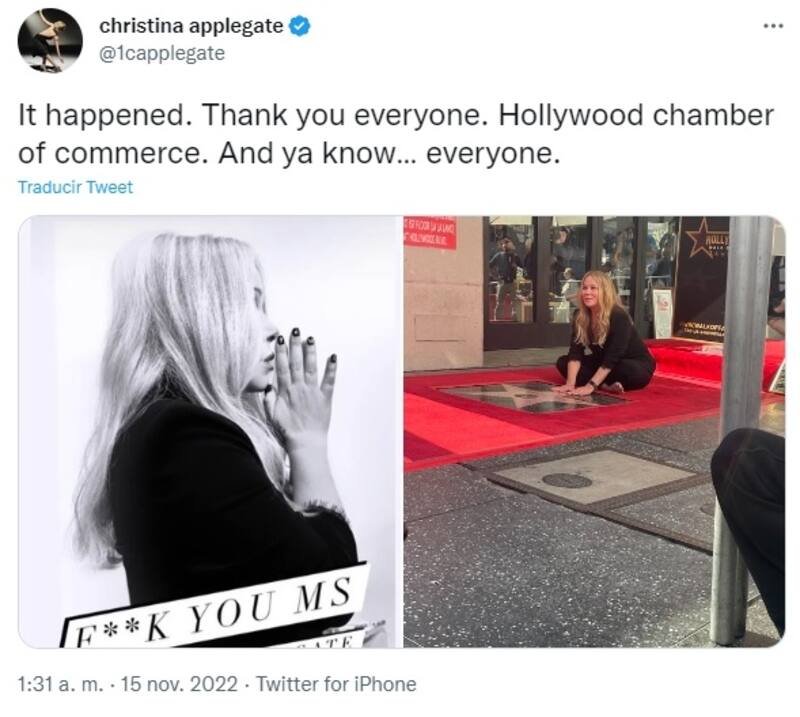The height and width of the screenshot is (717, 800).
Task: Open the three-dot more options menu
Action: (x=773, y=25)
